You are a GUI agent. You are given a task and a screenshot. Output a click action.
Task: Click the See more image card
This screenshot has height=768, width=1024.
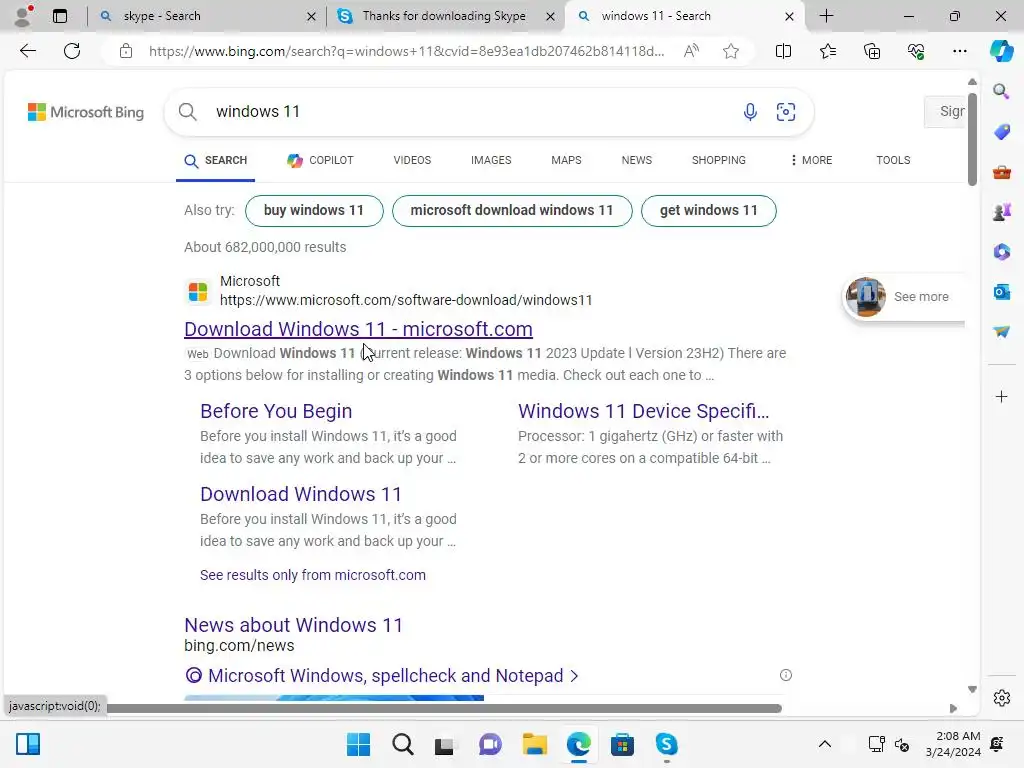pos(904,296)
